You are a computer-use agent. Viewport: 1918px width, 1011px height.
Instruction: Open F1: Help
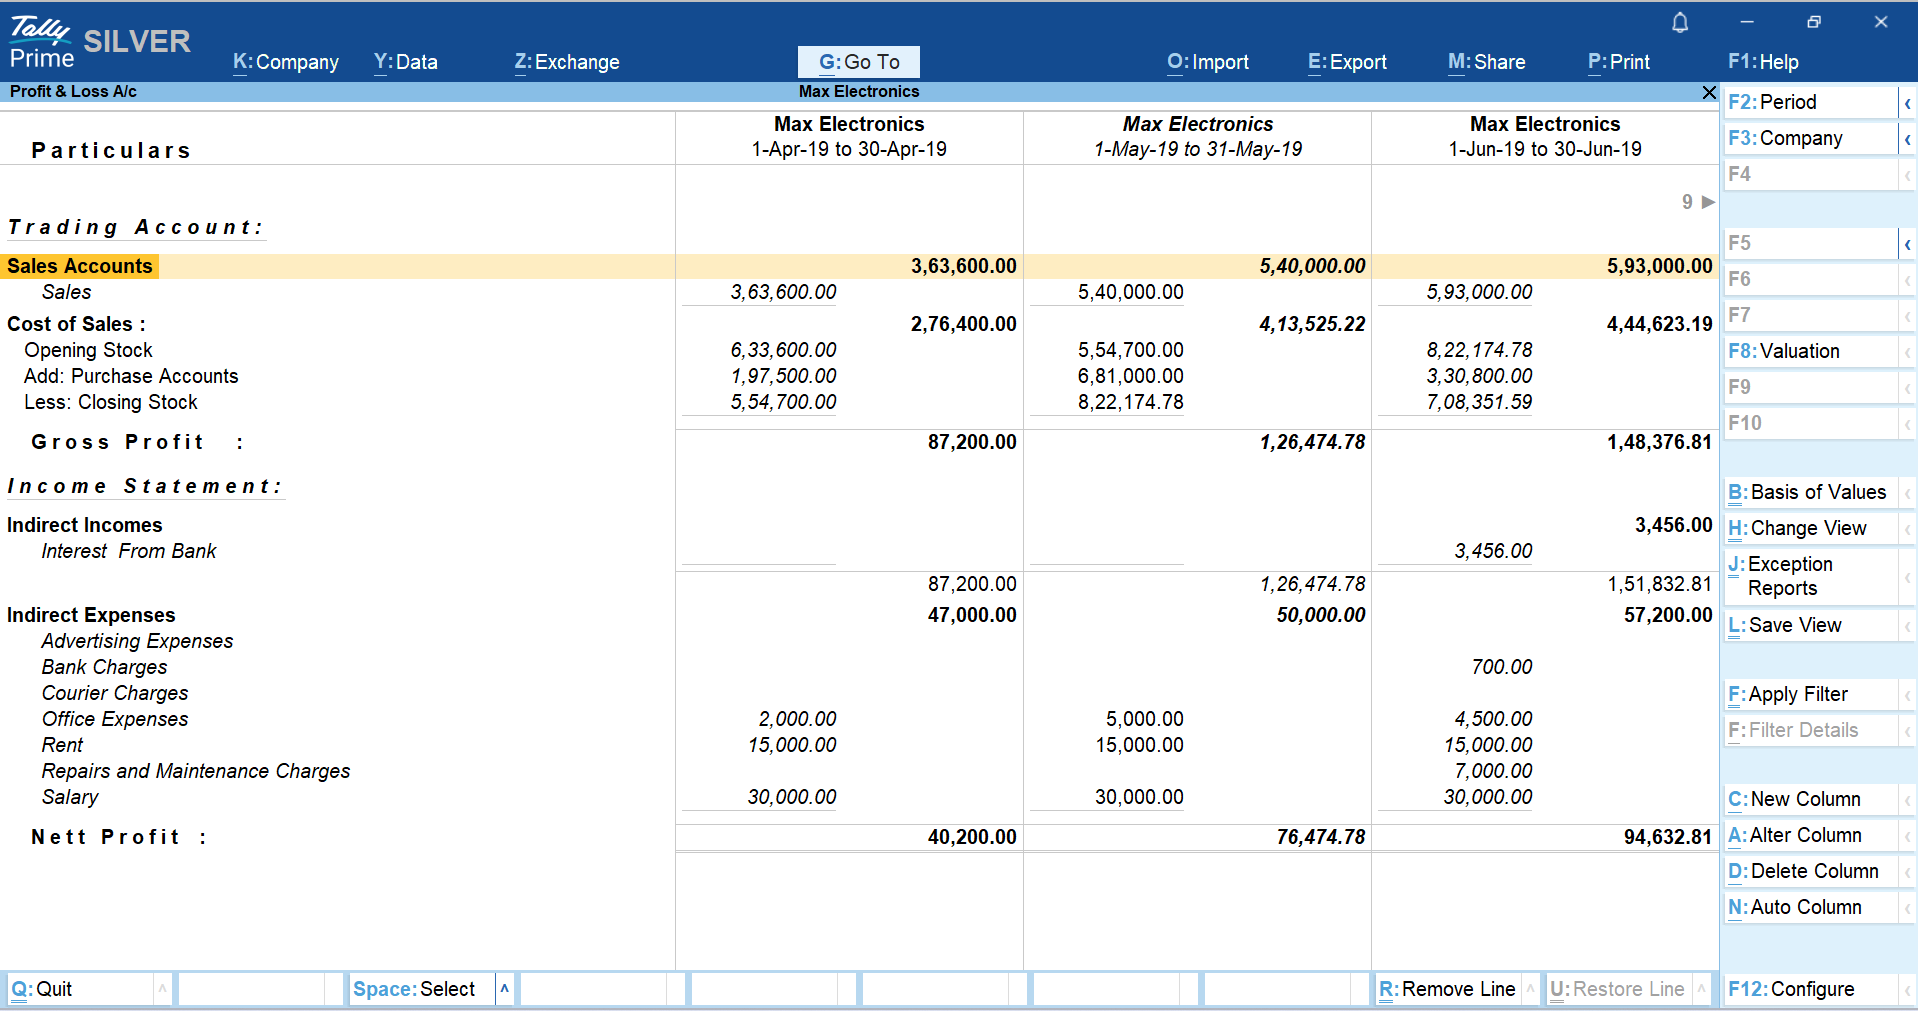pos(1763,62)
